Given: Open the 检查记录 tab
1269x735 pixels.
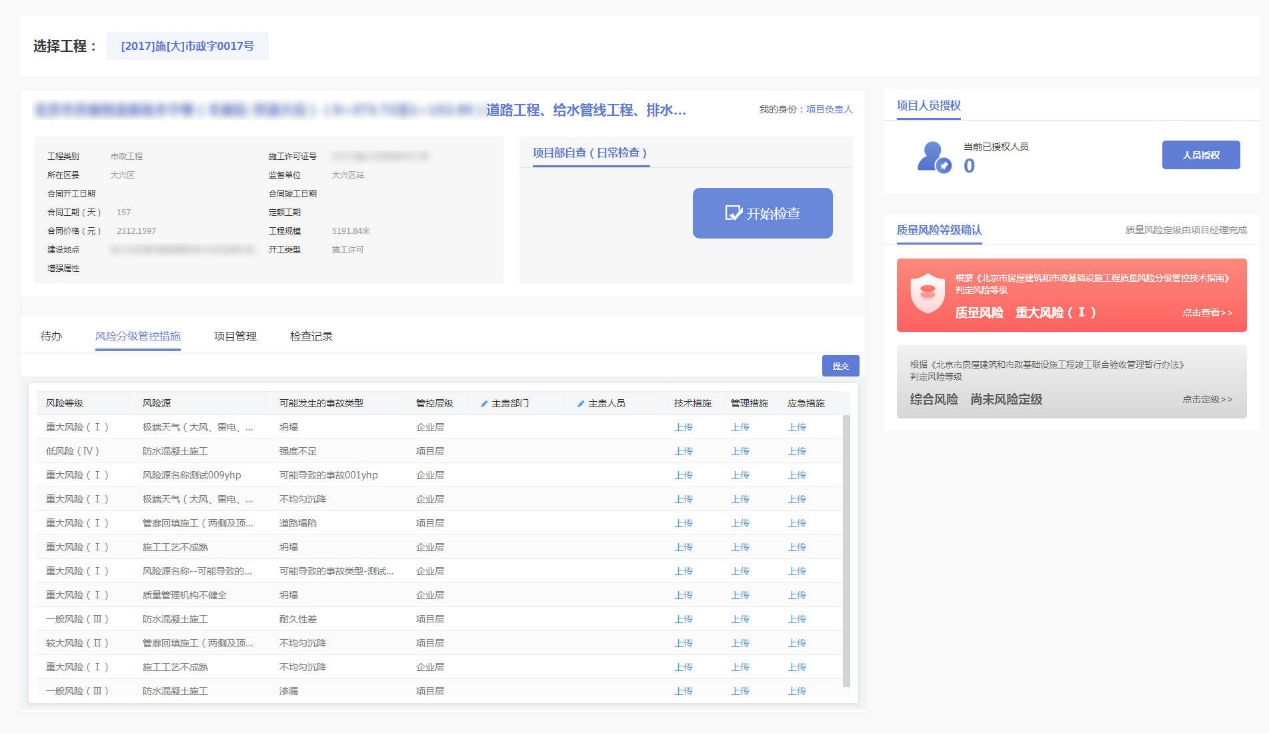Looking at the screenshot, I should (311, 336).
